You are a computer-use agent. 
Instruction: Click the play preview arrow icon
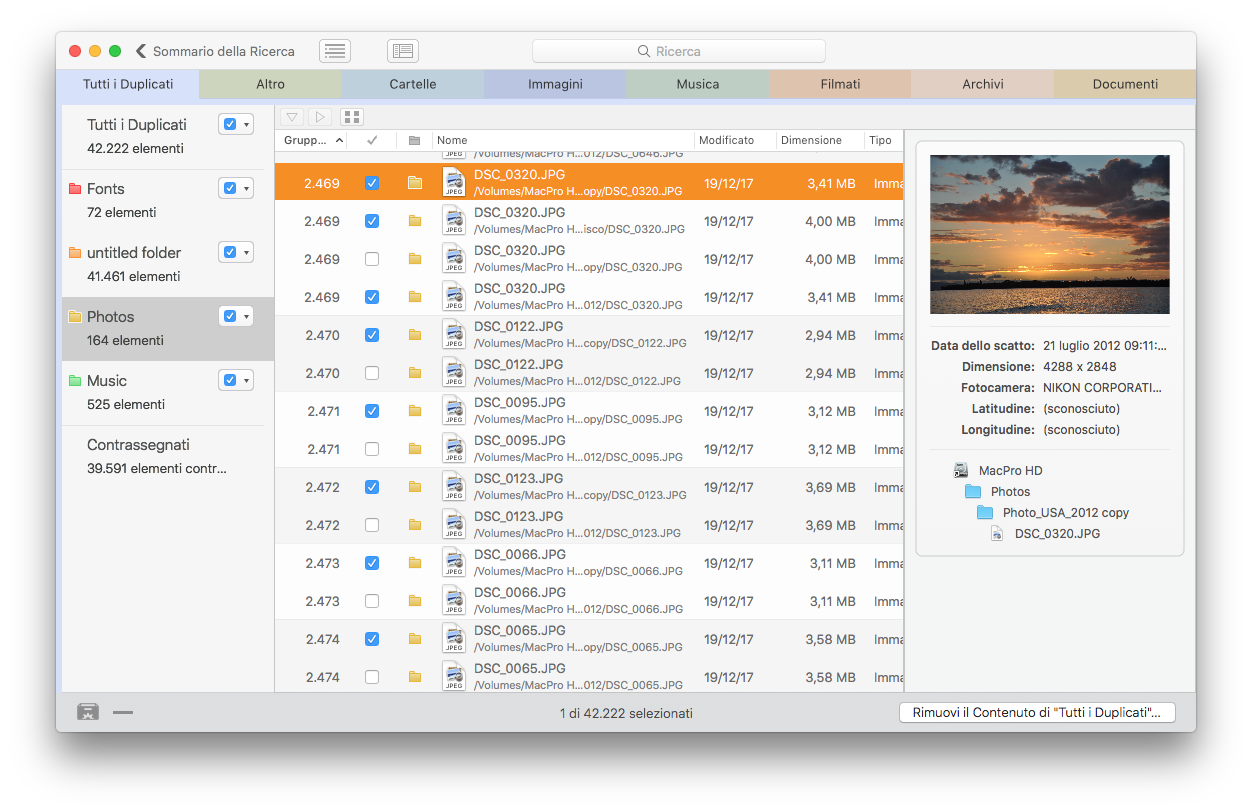pyautogui.click(x=319, y=116)
